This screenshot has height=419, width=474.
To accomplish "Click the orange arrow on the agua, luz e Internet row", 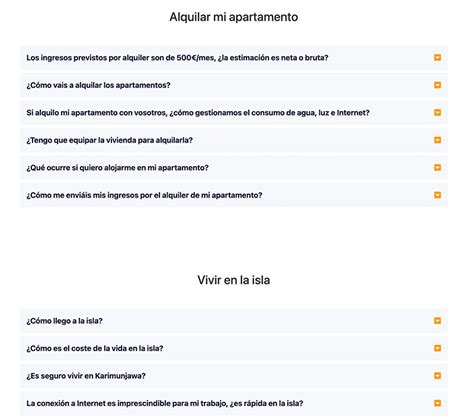I will point(437,113).
